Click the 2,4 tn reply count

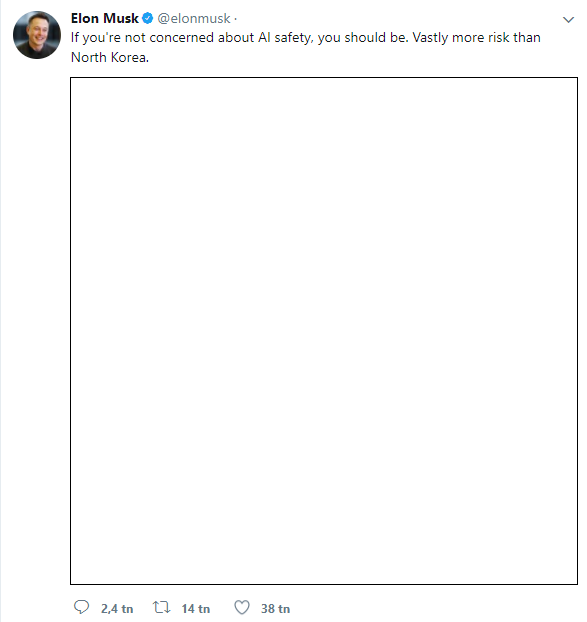point(117,609)
